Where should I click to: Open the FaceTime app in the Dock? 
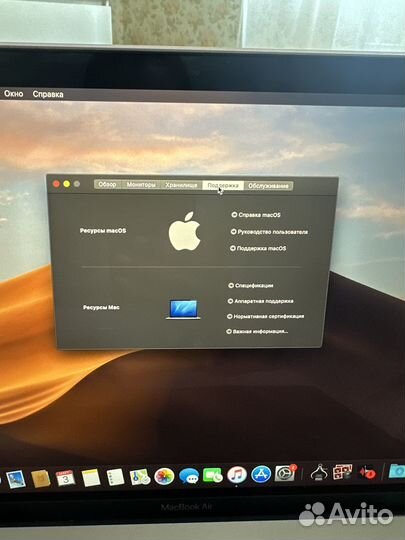[x=212, y=476]
